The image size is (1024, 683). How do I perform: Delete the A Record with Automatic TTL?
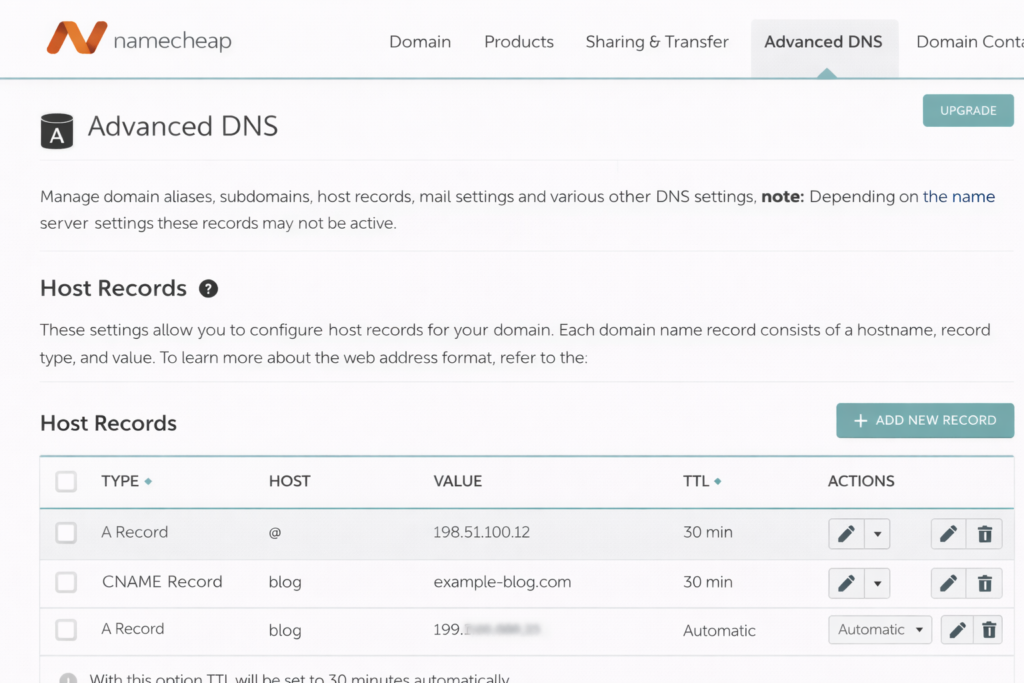(x=990, y=630)
